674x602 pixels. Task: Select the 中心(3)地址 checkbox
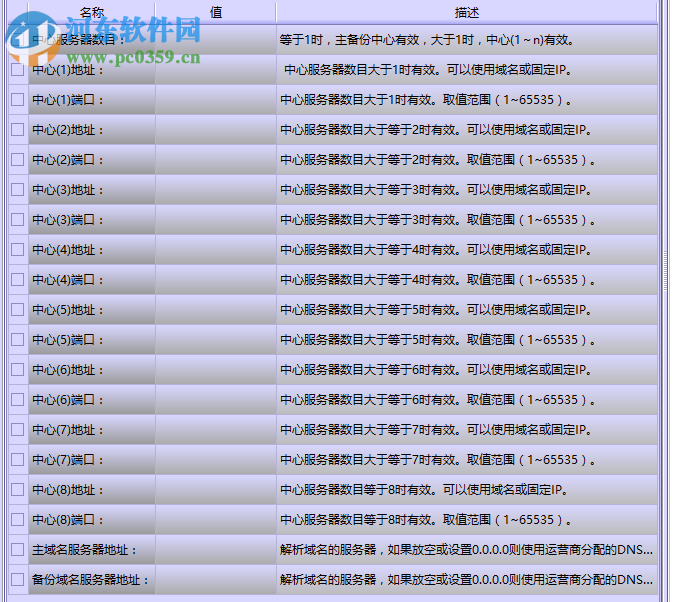(18, 190)
